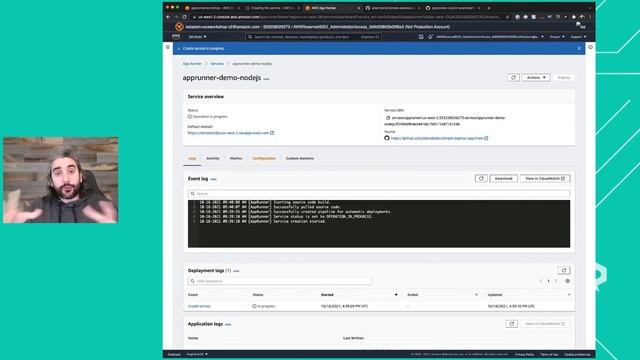Focus the AWS console search bar
Screen dimensions: 640x360
(313, 37)
